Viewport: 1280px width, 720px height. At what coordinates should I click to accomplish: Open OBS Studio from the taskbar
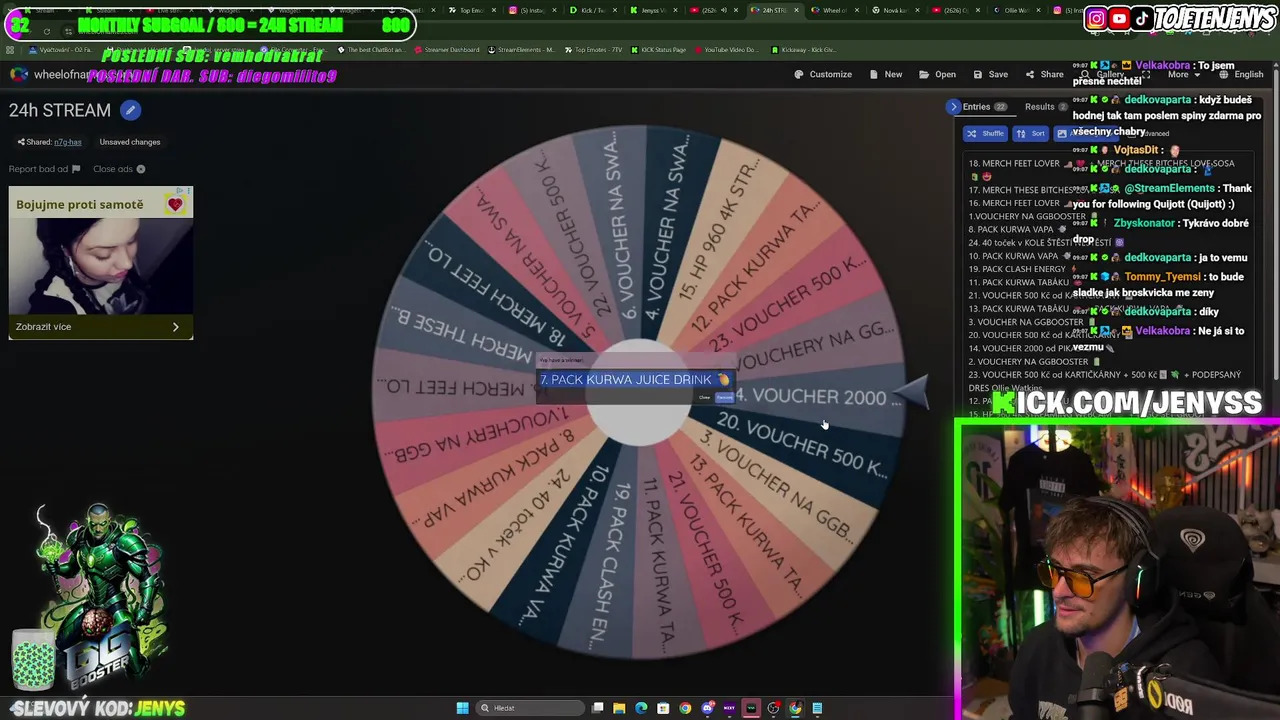coord(773,708)
